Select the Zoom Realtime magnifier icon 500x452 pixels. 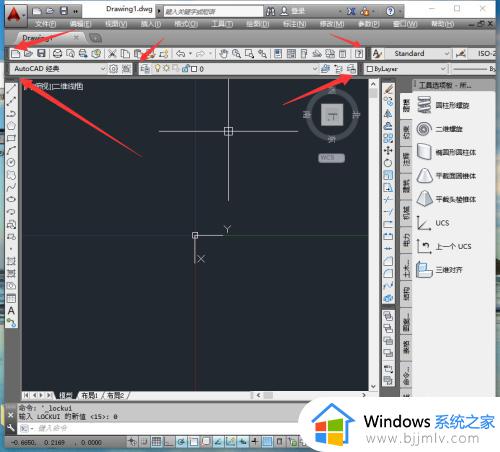click(236, 53)
